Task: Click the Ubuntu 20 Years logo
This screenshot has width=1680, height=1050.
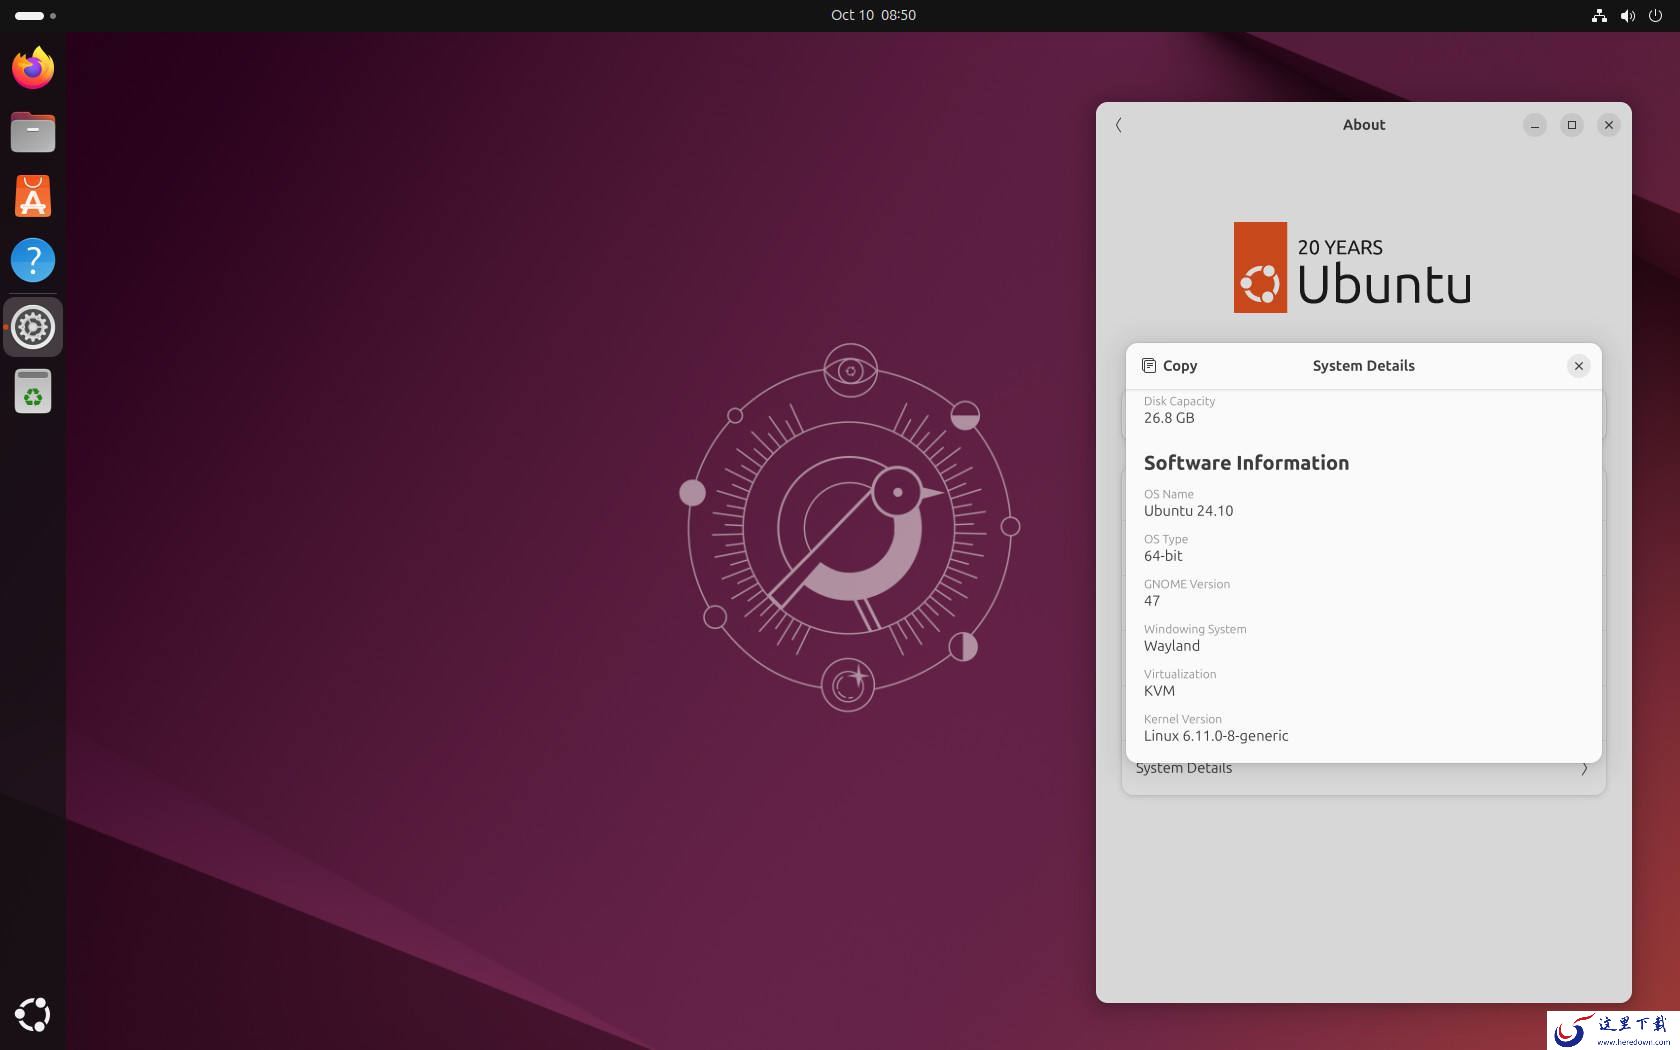Action: pyautogui.click(x=1352, y=267)
